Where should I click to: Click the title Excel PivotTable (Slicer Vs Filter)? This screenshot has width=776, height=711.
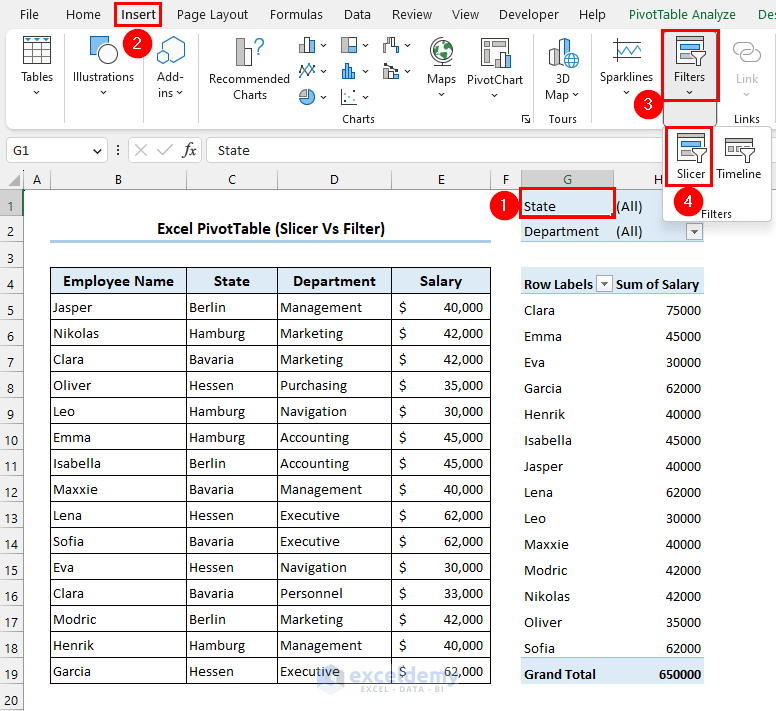pyautogui.click(x=271, y=229)
